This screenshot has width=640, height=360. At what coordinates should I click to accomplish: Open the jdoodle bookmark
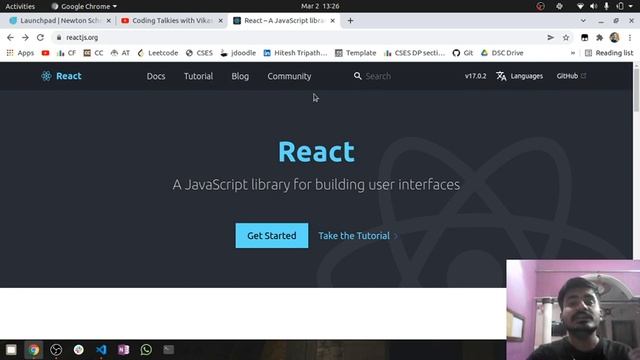238,53
